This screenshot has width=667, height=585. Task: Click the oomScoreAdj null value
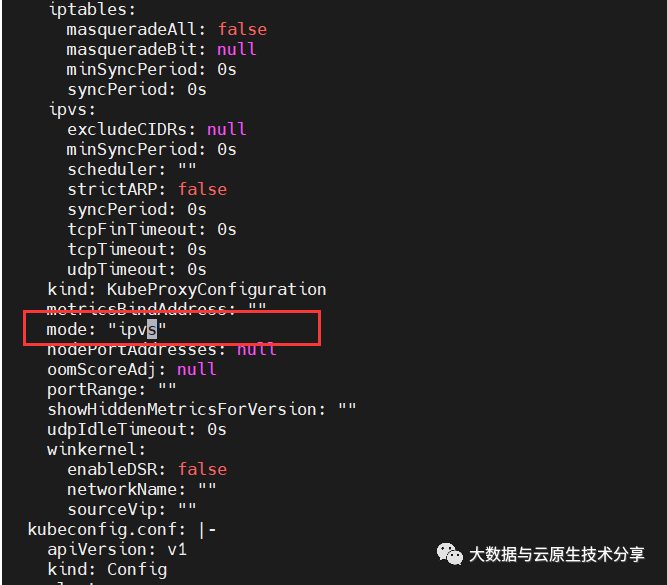tap(197, 369)
